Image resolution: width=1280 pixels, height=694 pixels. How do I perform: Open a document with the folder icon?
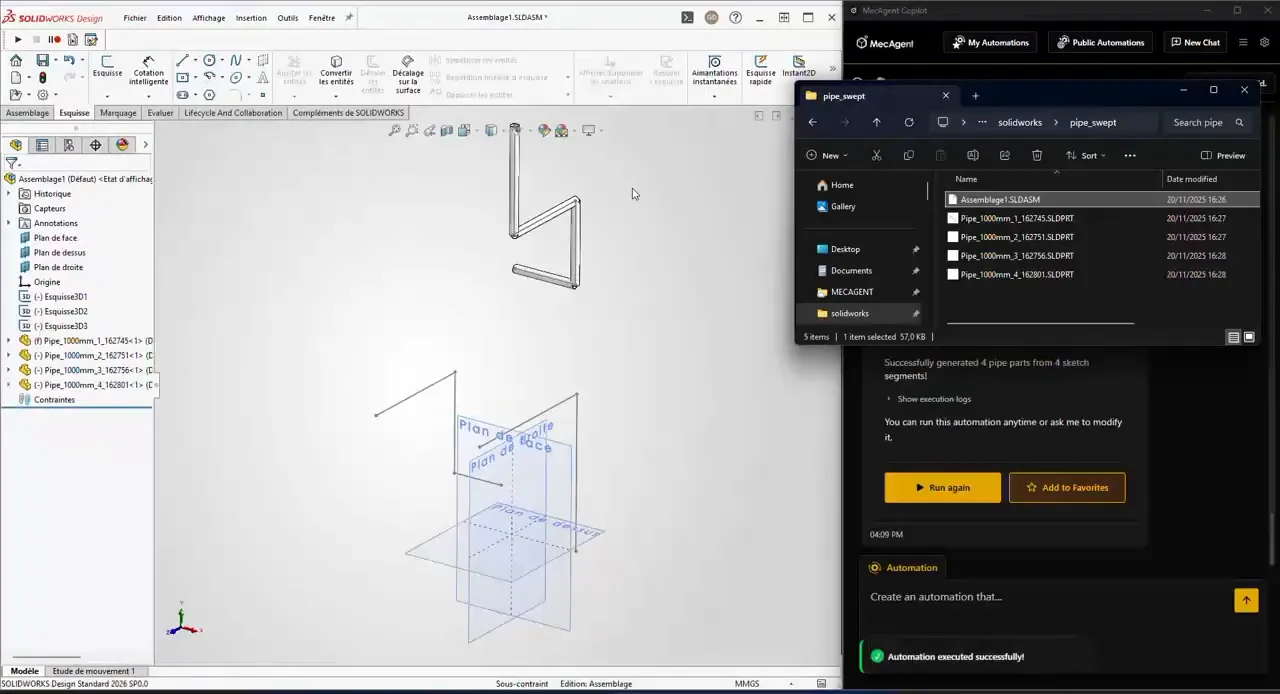click(x=16, y=95)
